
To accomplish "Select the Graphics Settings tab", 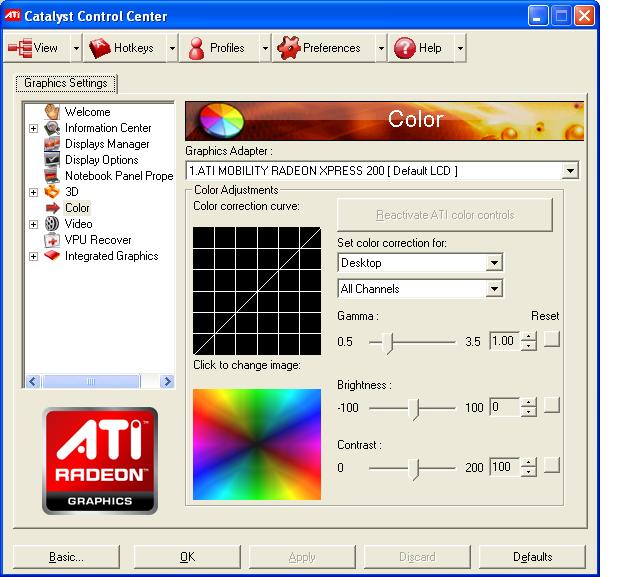I will point(66,83).
